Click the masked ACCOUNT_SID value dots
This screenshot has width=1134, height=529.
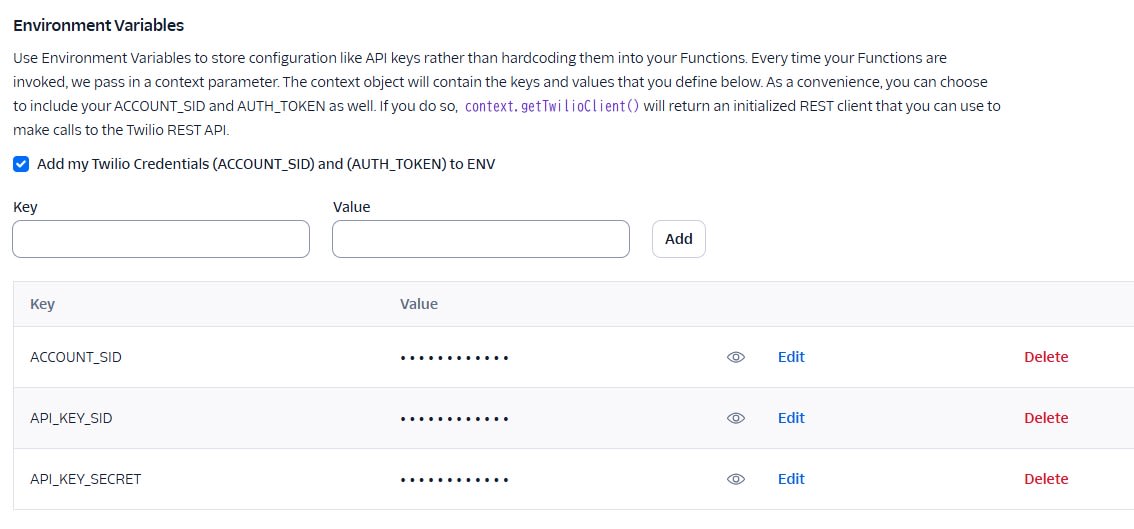(455, 357)
